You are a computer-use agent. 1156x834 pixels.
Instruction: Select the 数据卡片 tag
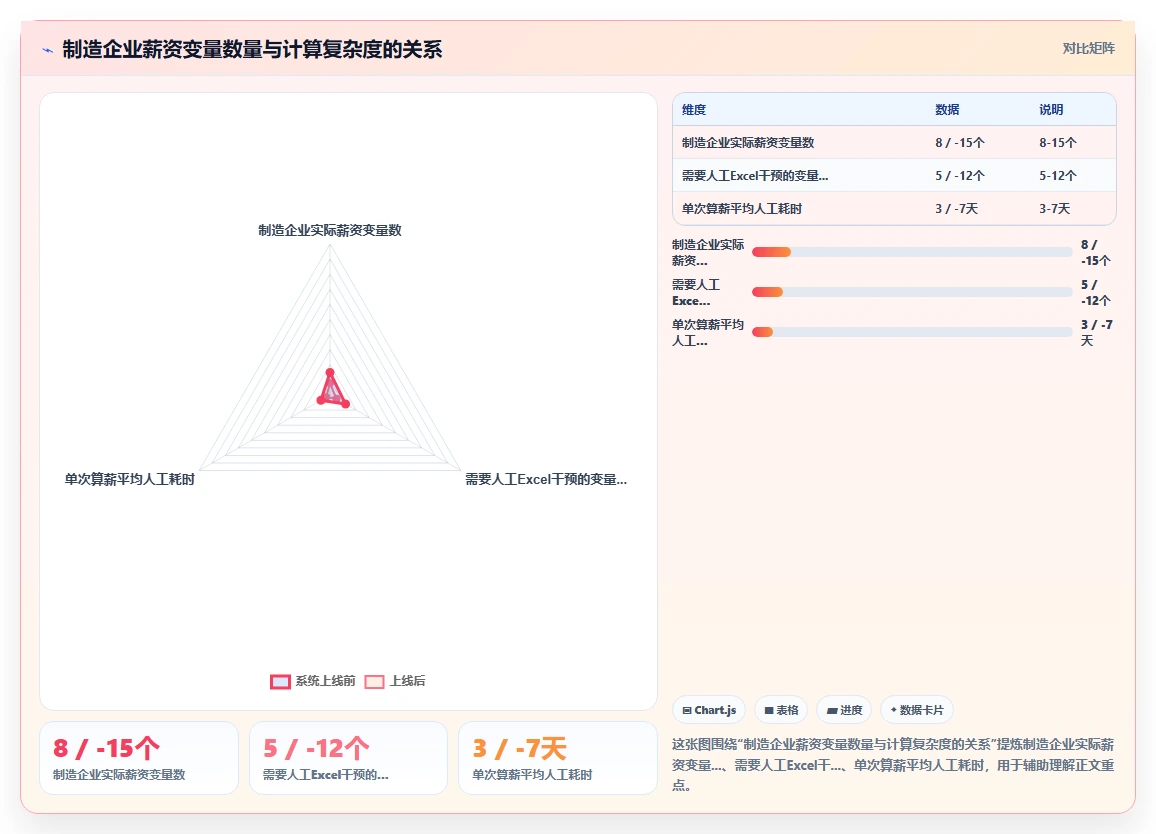click(917, 710)
